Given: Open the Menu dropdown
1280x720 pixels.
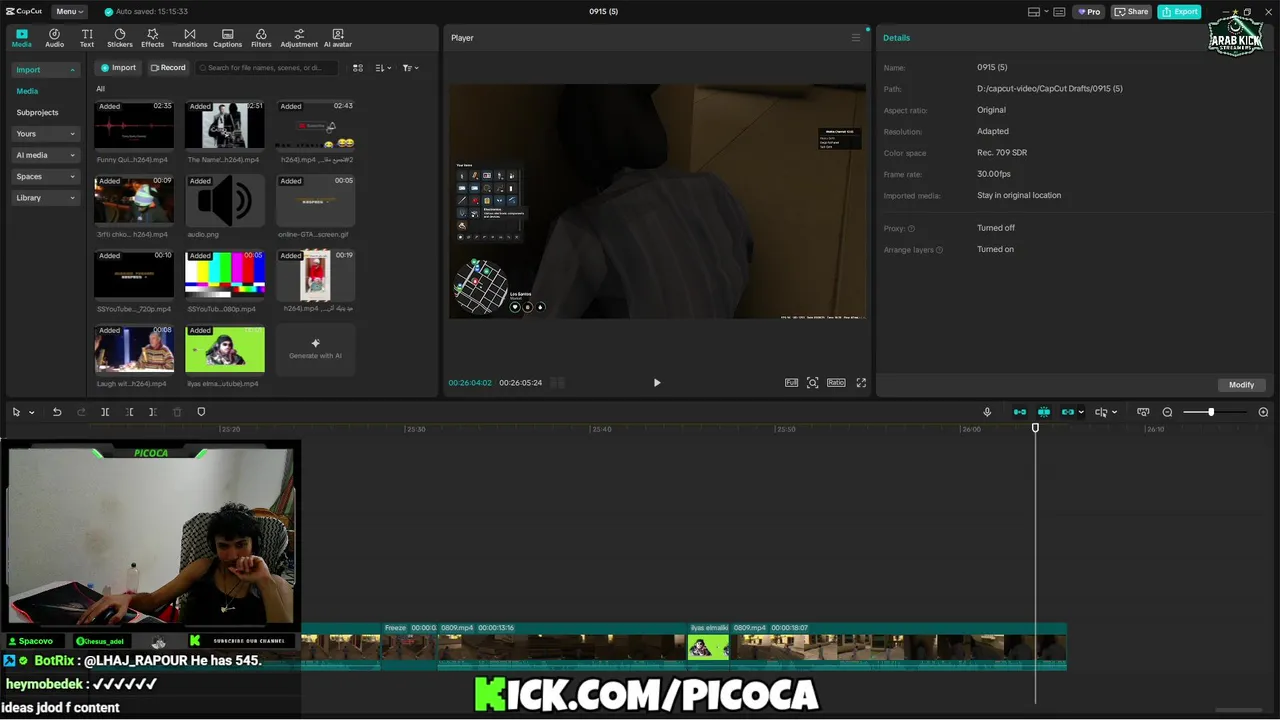Looking at the screenshot, I should point(68,12).
